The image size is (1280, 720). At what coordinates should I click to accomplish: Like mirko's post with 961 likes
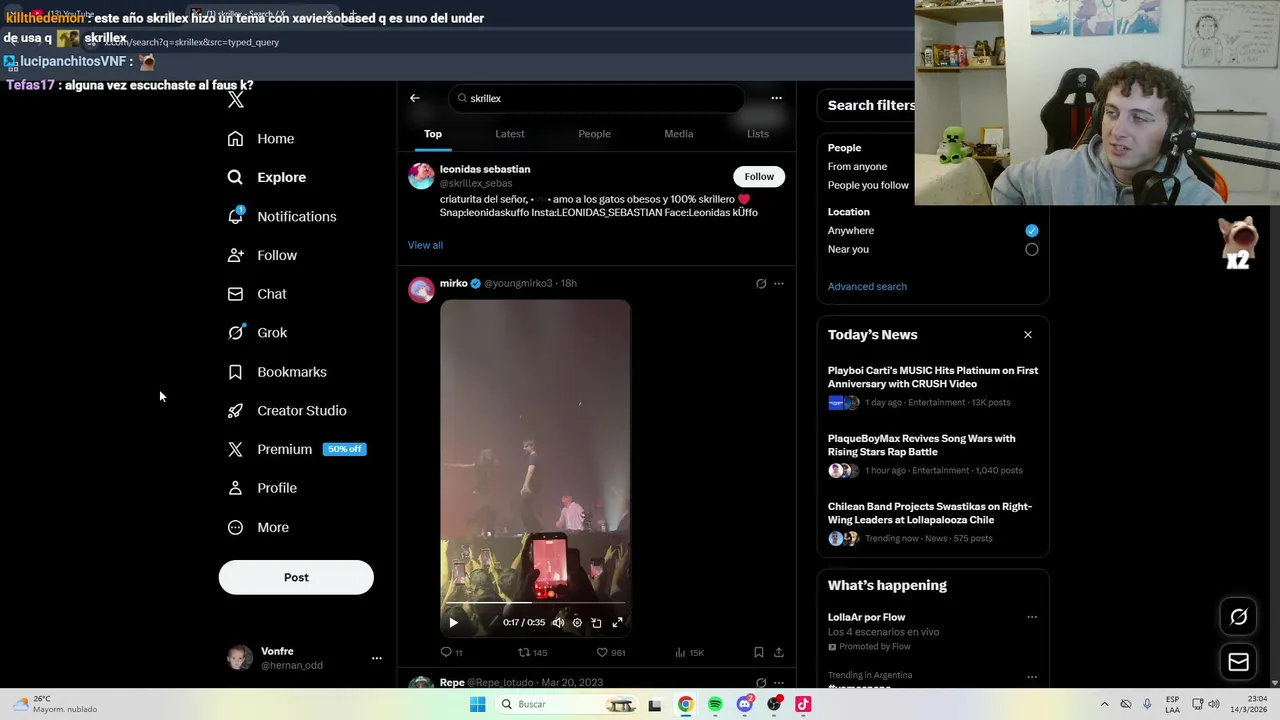(611, 652)
